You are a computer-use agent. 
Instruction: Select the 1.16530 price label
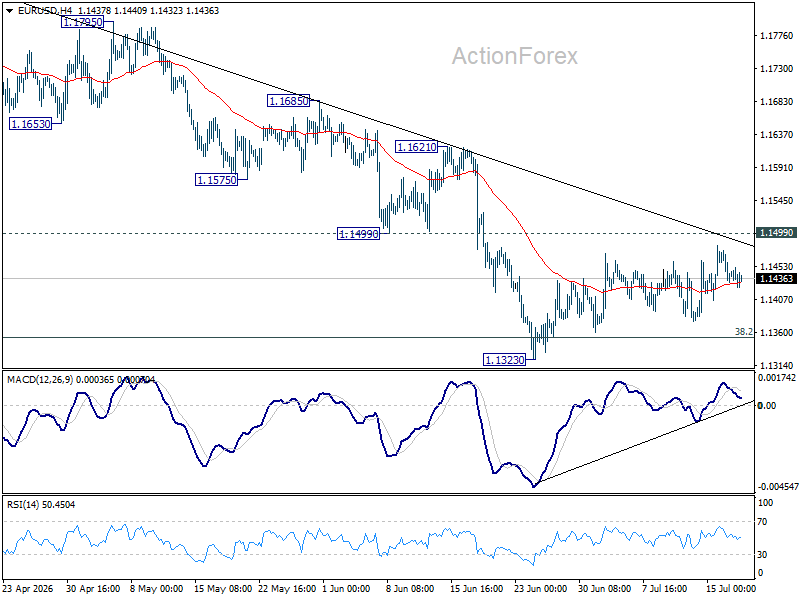(x=31, y=123)
